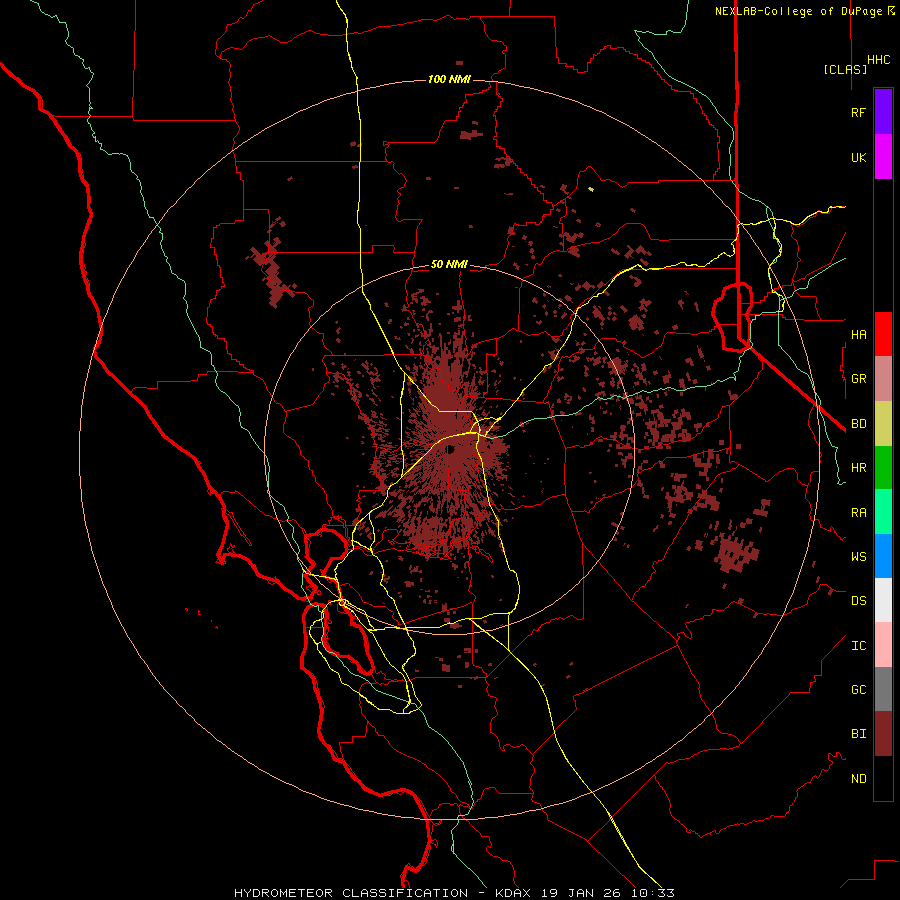Click the 50 NMI range ring label

449,264
